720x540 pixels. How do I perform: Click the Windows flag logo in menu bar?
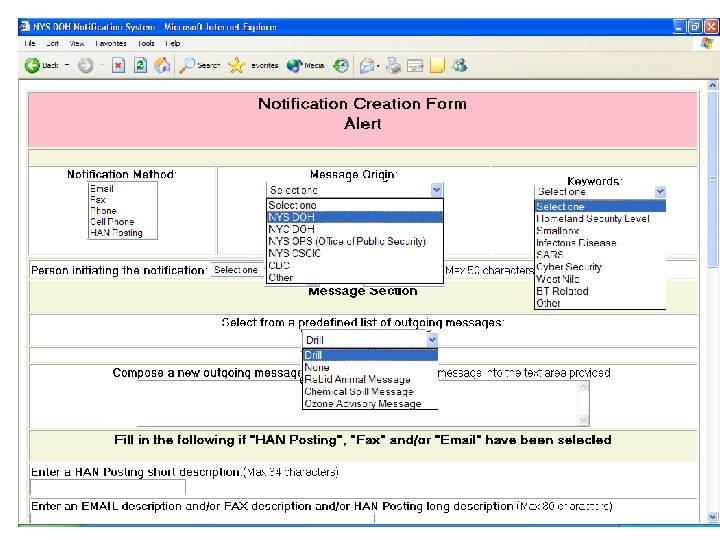point(707,44)
